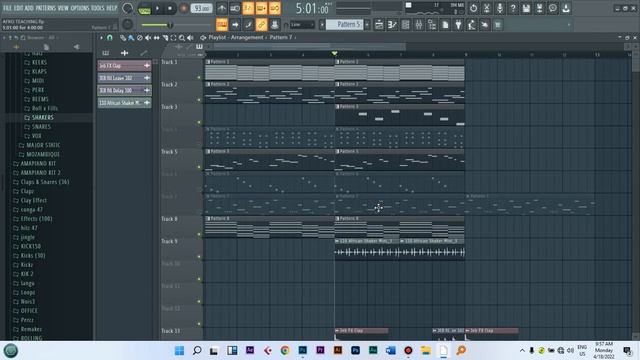Screen dimensions: 640x360
Task: Toggle wait for input to start playing
Action: click(235, 8)
